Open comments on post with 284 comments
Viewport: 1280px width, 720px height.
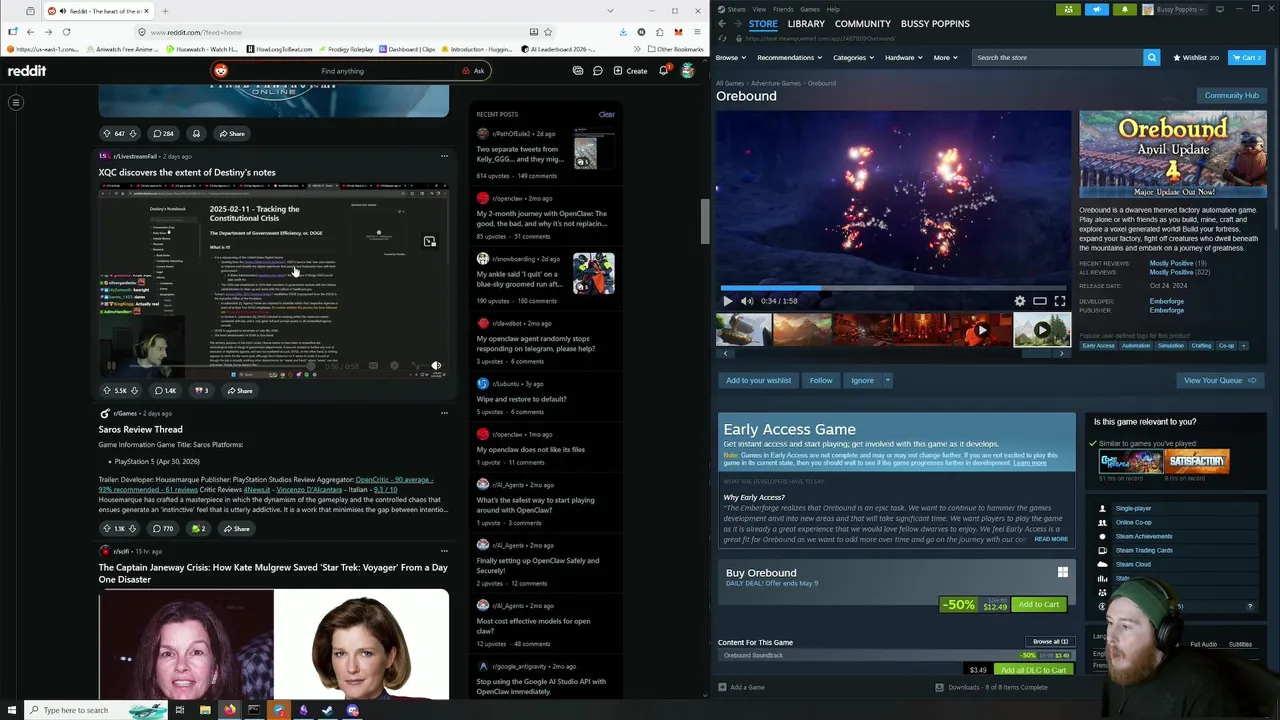click(163, 133)
